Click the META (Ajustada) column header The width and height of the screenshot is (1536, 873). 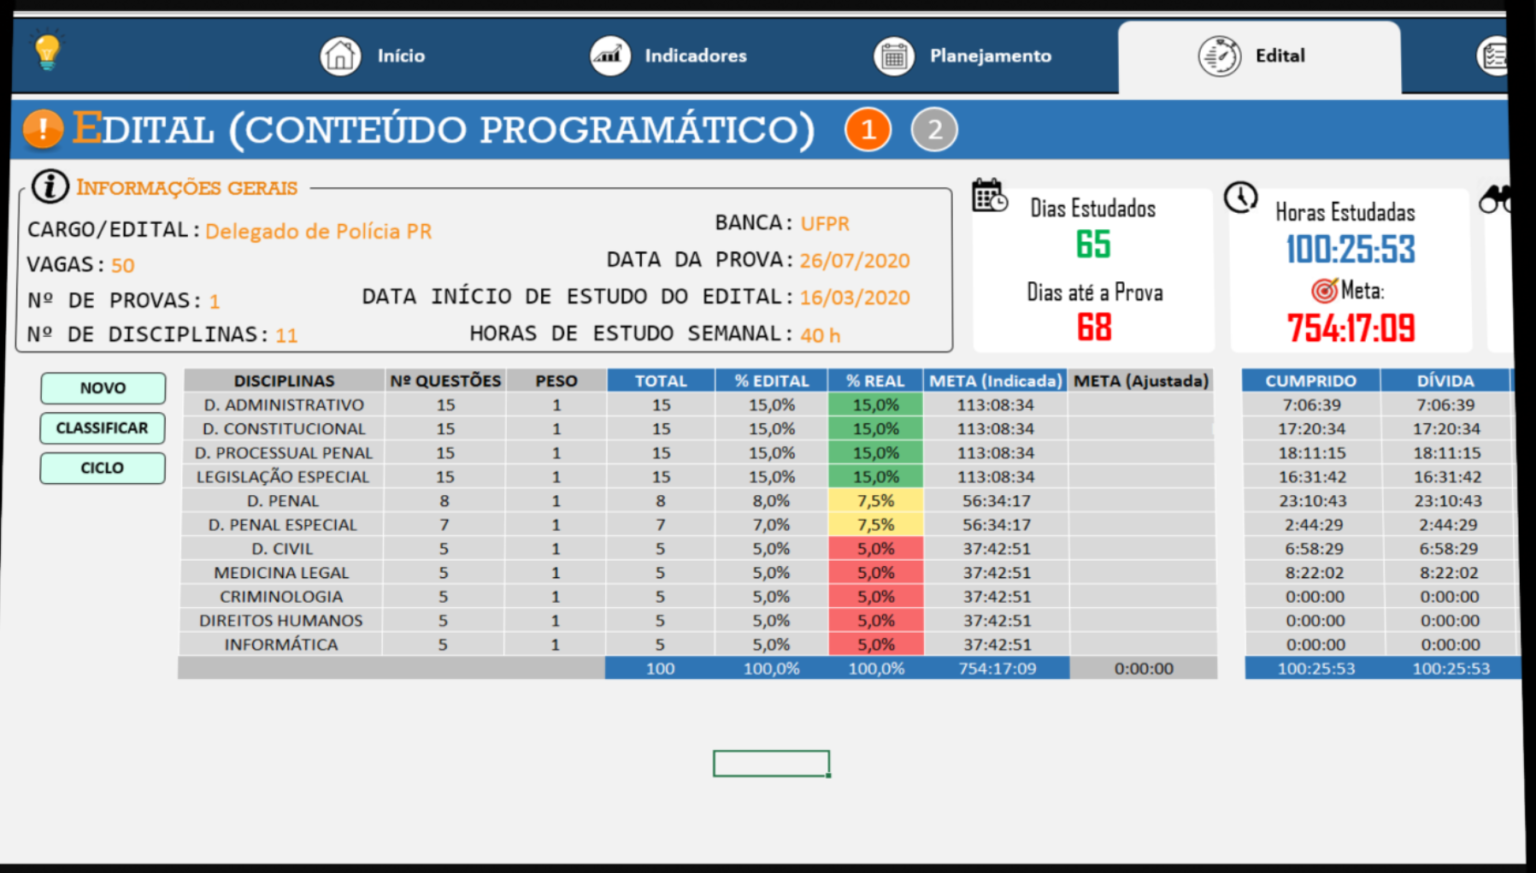1141,381
